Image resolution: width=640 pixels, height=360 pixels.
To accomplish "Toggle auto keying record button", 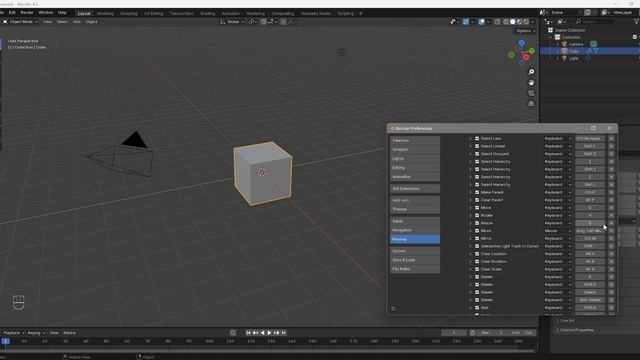I will point(233,333).
